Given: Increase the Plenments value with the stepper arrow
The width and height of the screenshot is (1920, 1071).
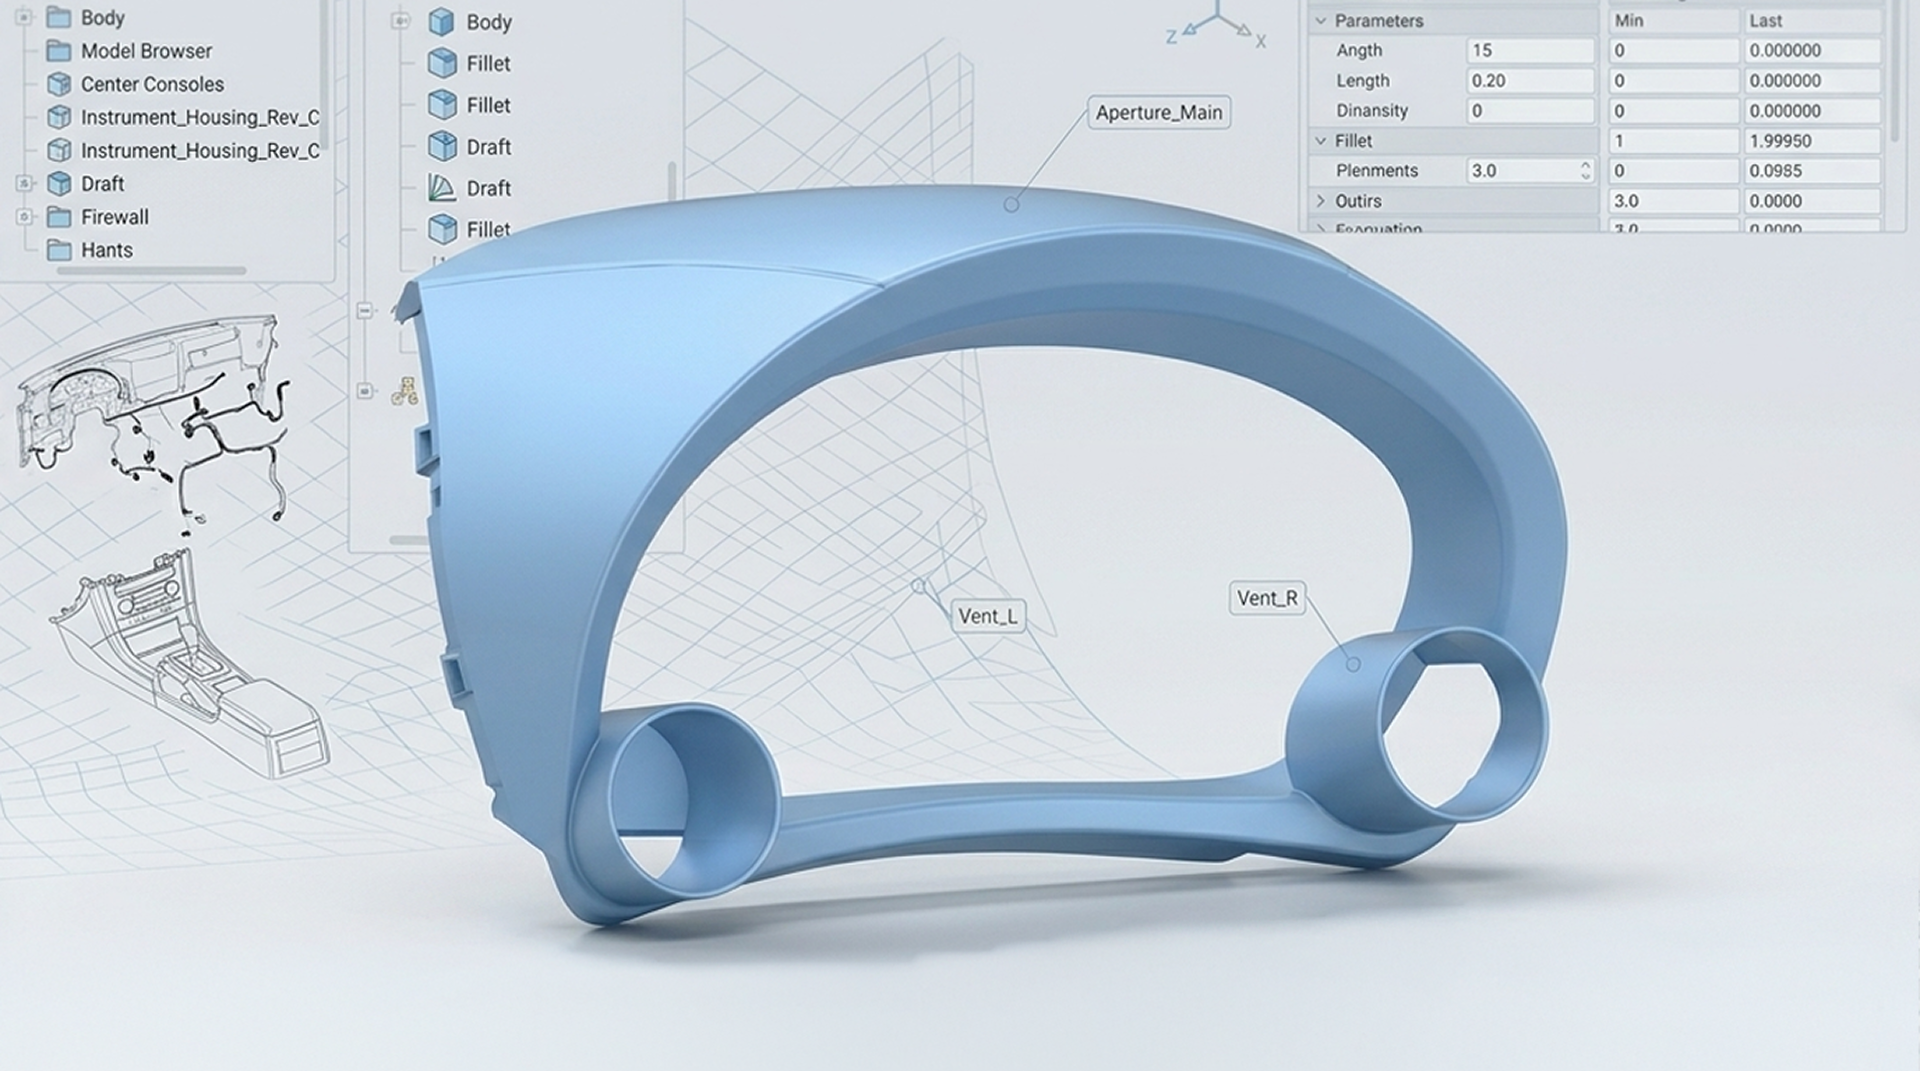Looking at the screenshot, I should (1585, 165).
